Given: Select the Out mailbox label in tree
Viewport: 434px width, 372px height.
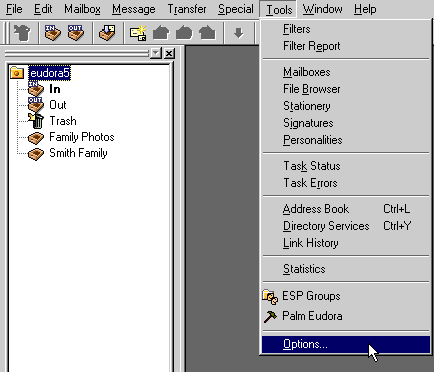Looking at the screenshot, I should pyautogui.click(x=58, y=105).
